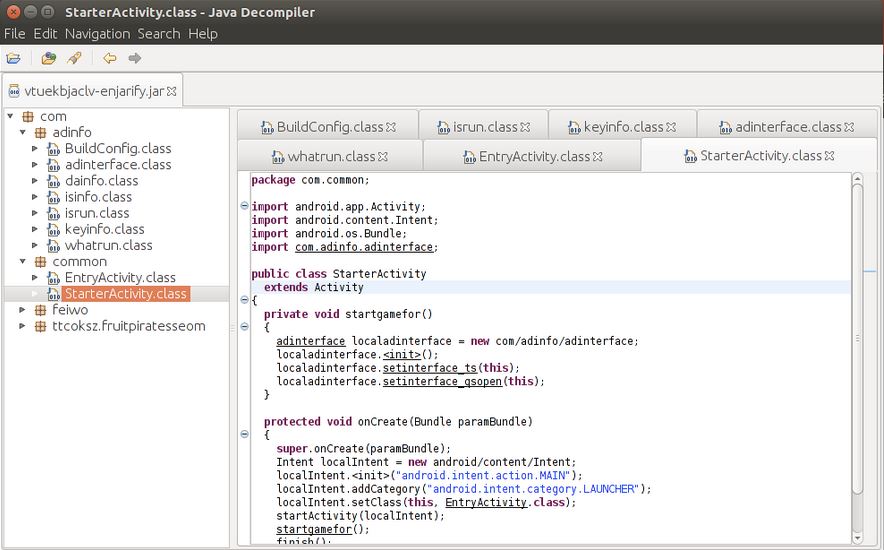
Task: Select whatrun.class in the tree
Action: tap(109, 246)
